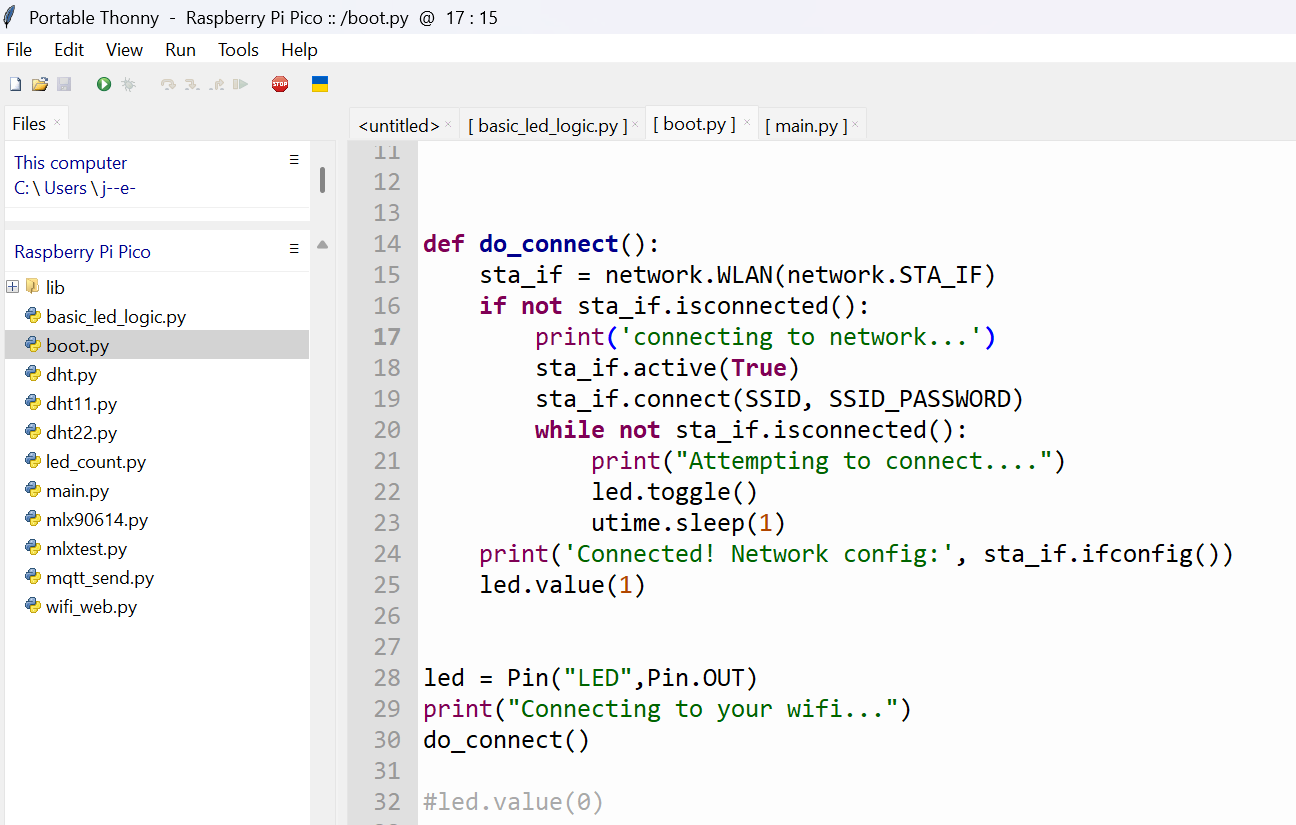This screenshot has height=825, width=1296.
Task: Click the file list scroll-up arrow
Action: [x=322, y=245]
